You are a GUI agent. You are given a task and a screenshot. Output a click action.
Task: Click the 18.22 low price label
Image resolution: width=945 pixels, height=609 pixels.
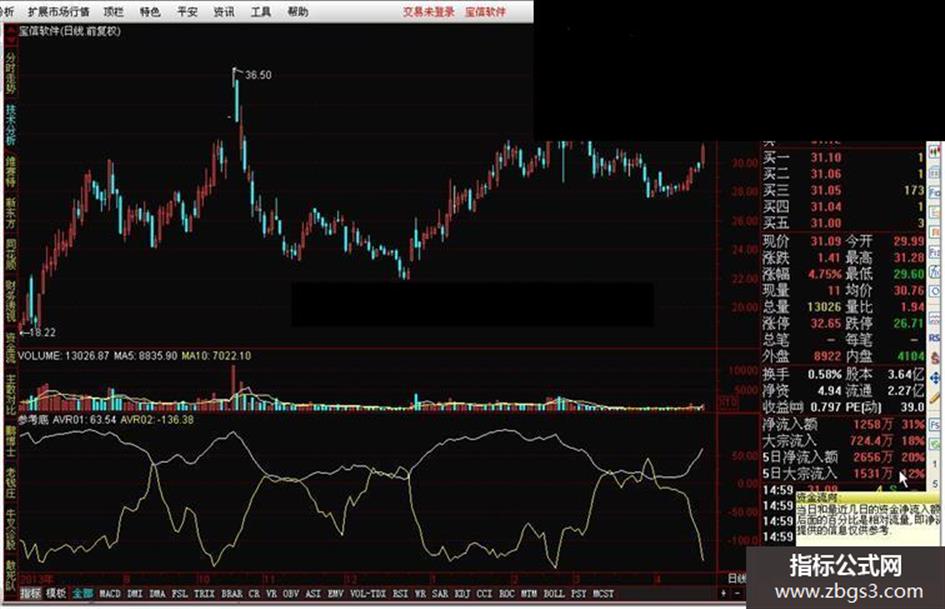pyautogui.click(x=42, y=332)
